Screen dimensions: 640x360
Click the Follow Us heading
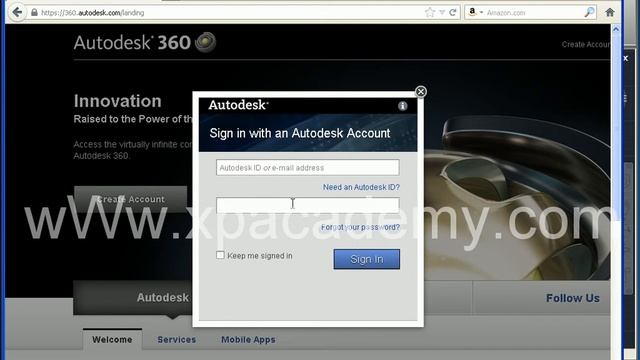pyautogui.click(x=573, y=298)
